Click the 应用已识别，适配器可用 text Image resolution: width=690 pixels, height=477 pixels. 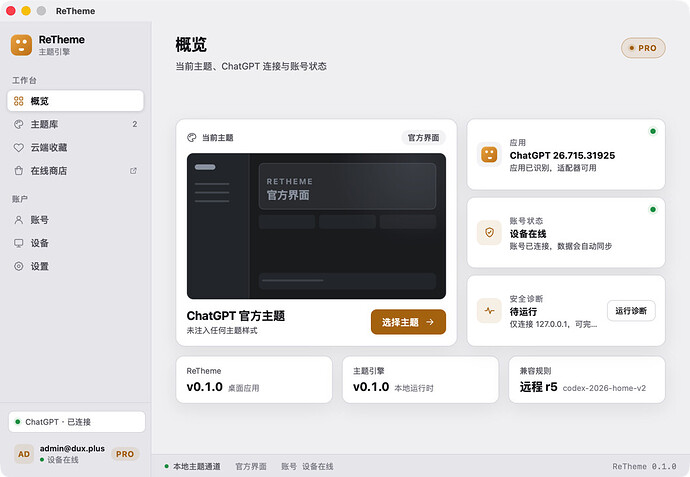click(x=553, y=168)
